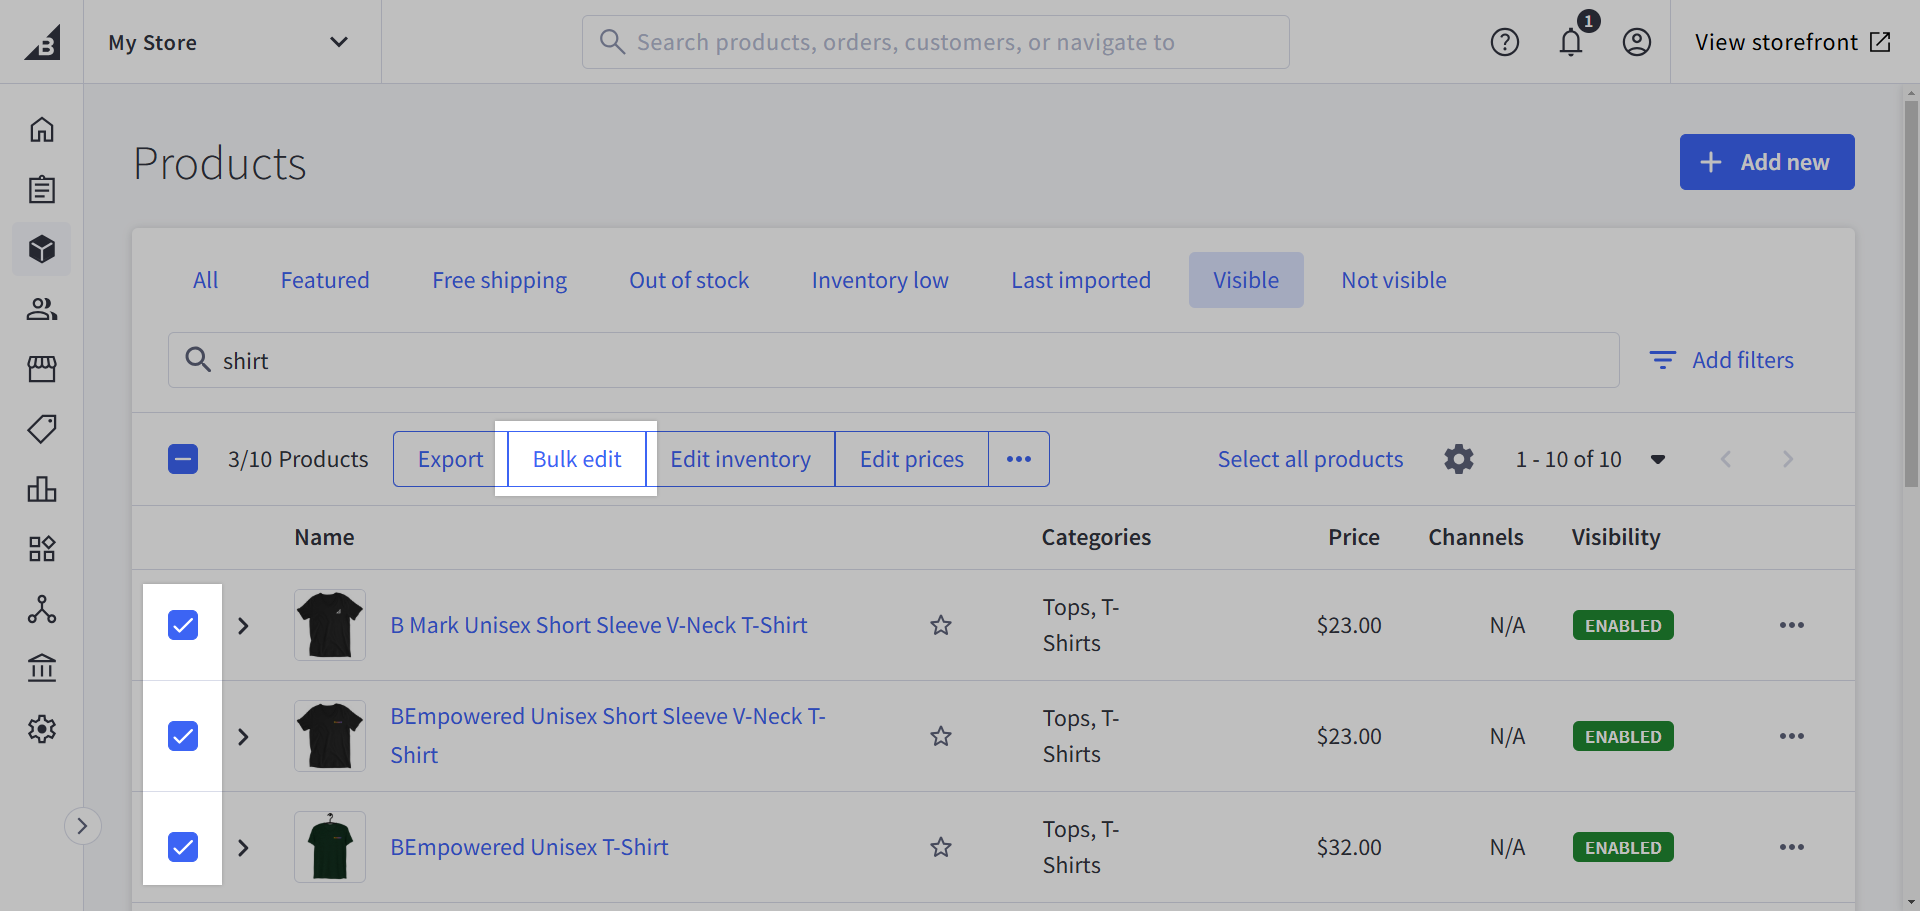Click the Bulk edit button

coord(576,459)
